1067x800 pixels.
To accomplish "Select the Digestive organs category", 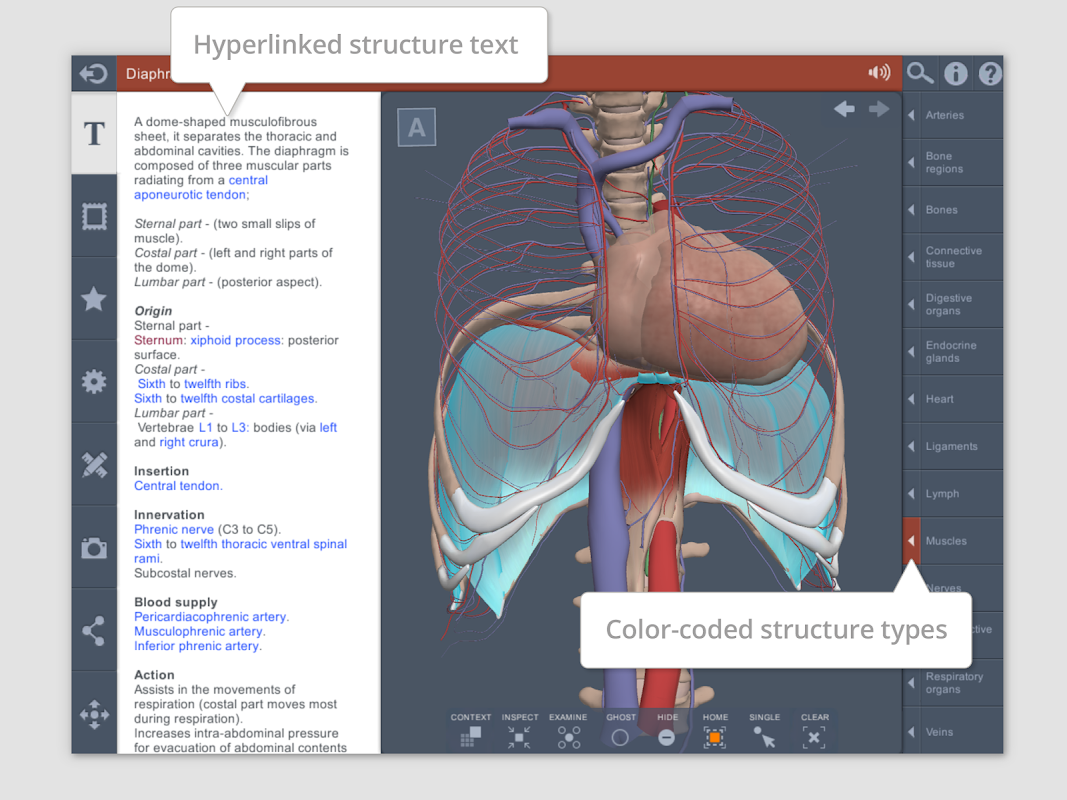I will (951, 304).
